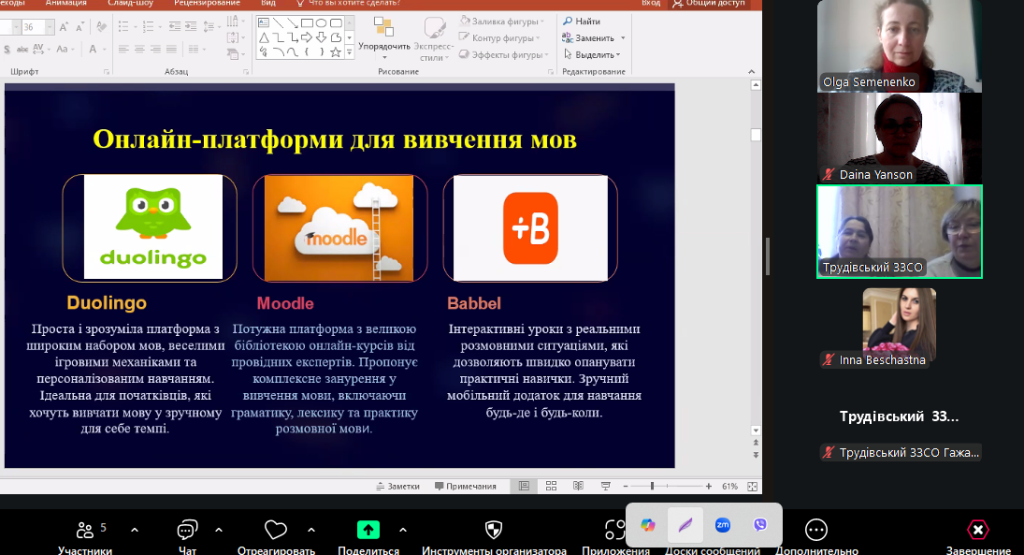The width and height of the screenshot is (1024, 555).
Task: Click the More (Дополнительно) ellipsis icon
Action: click(x=816, y=530)
